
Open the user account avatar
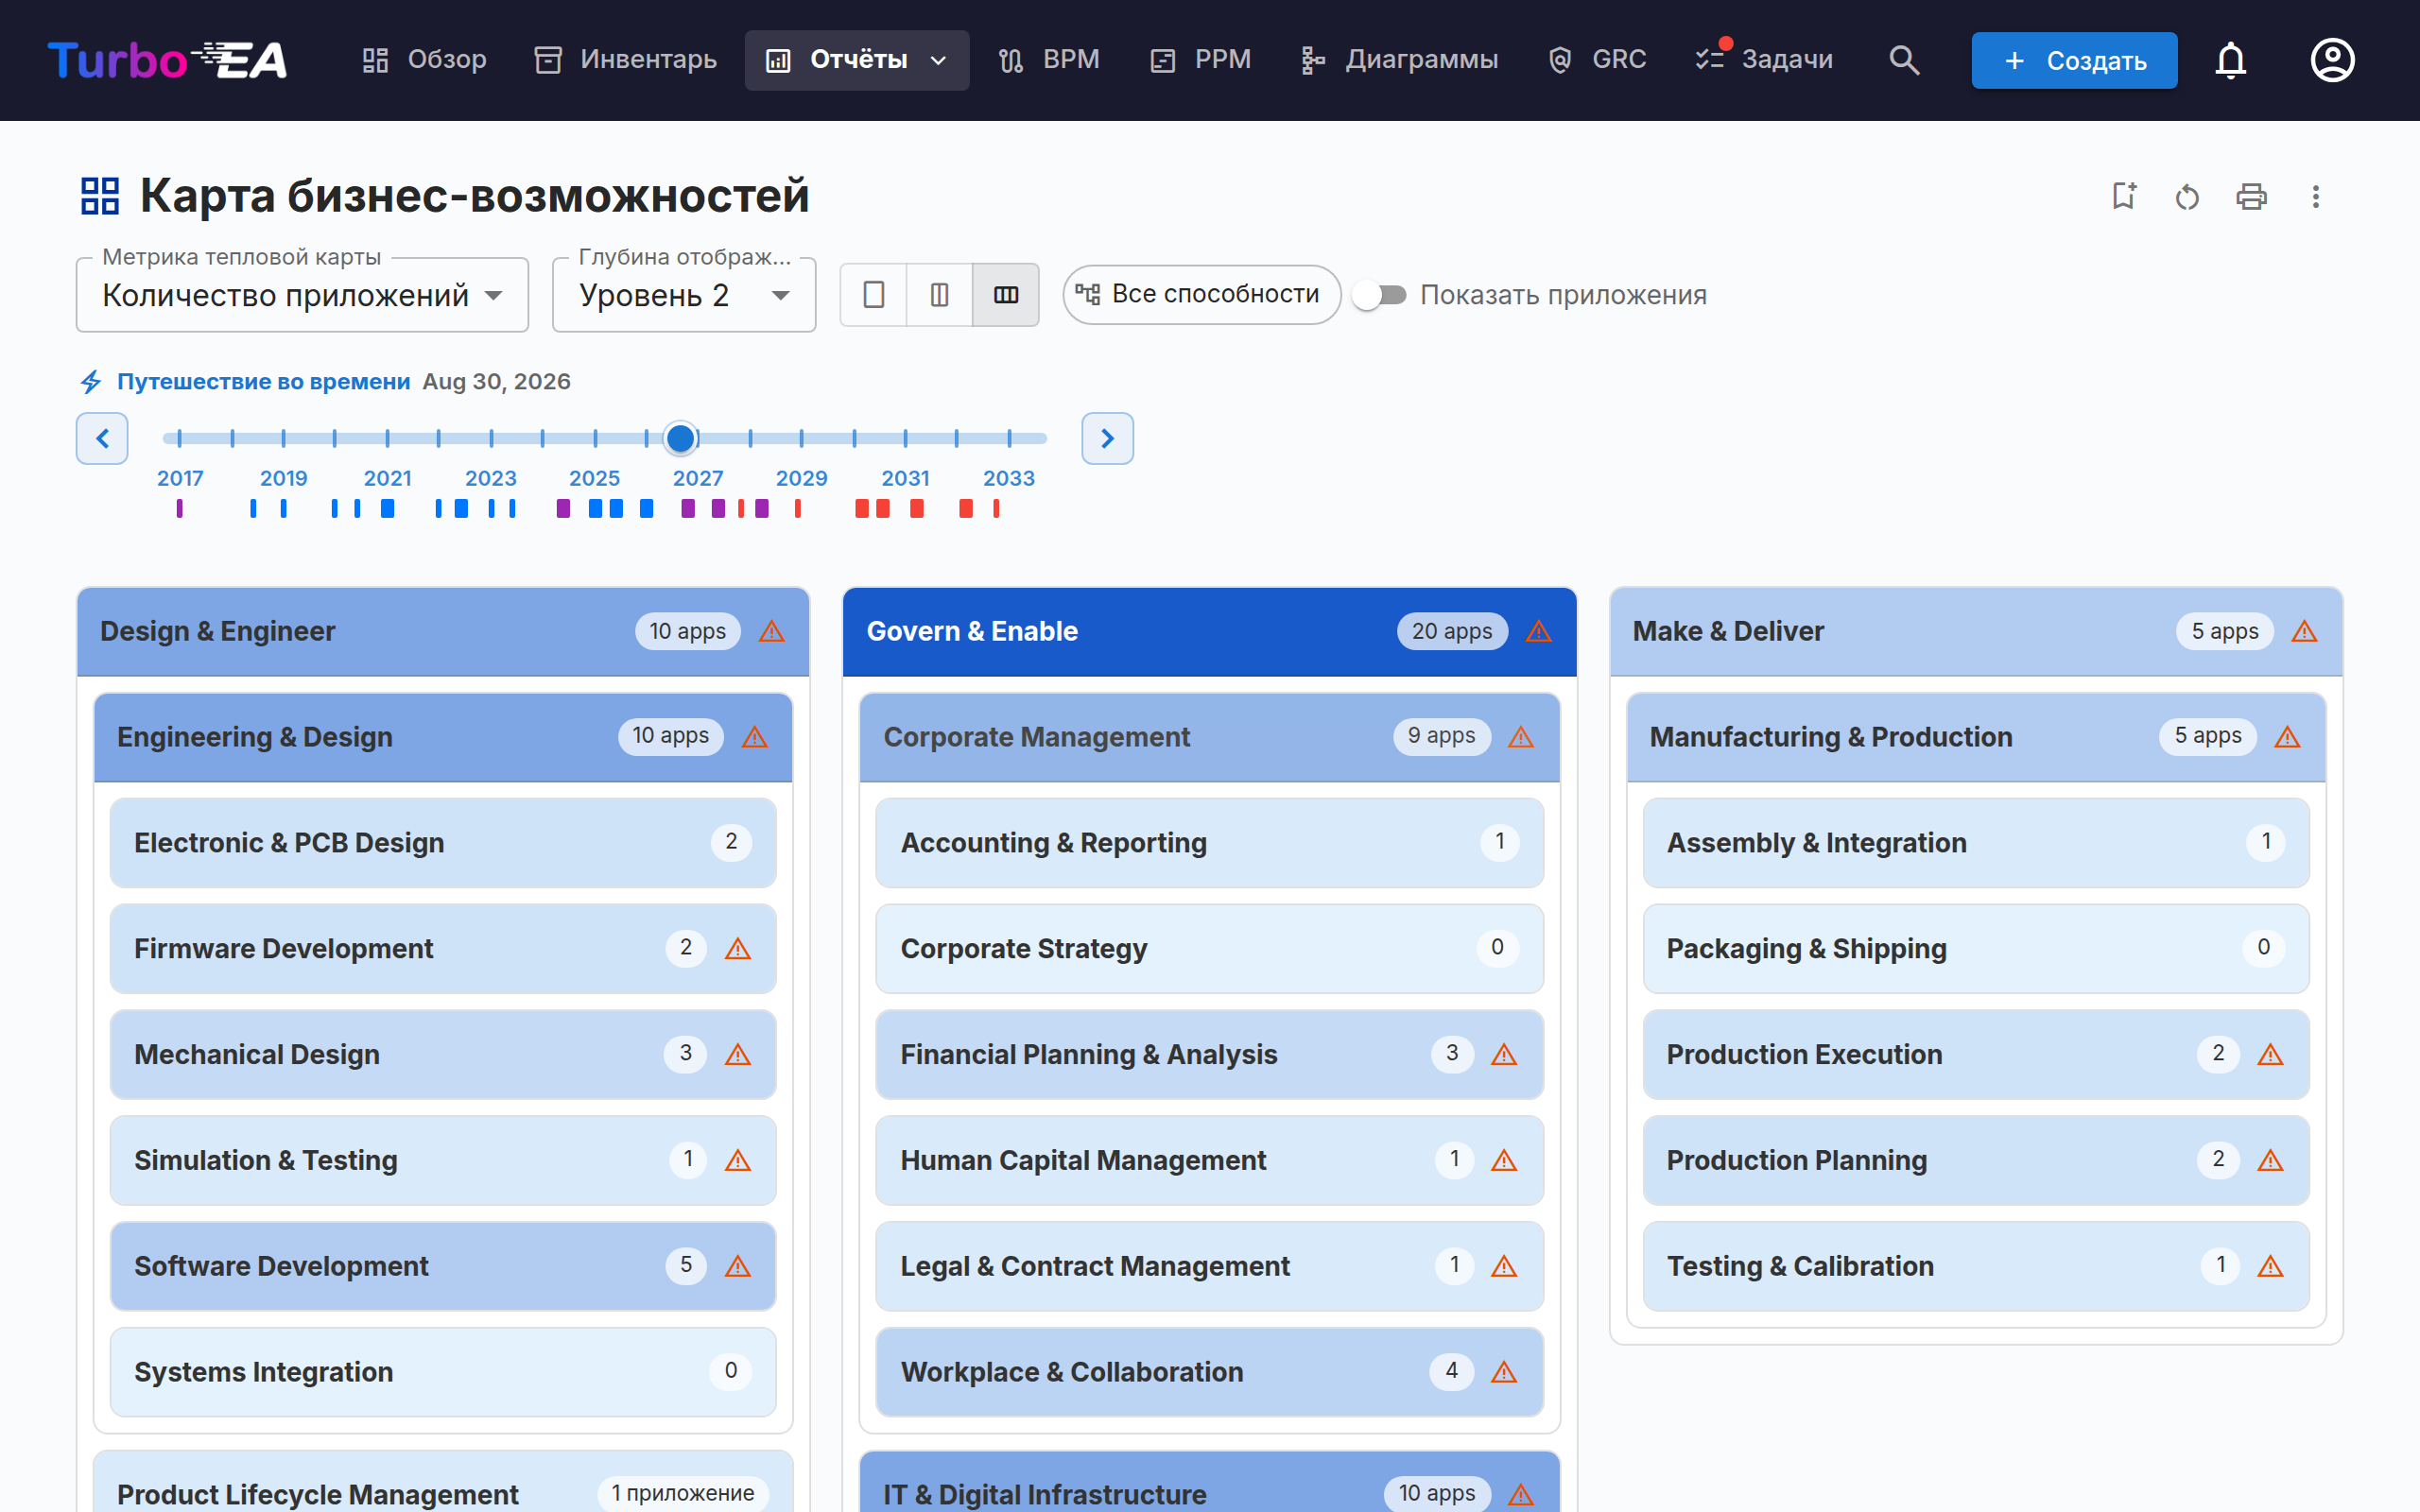coord(2332,60)
